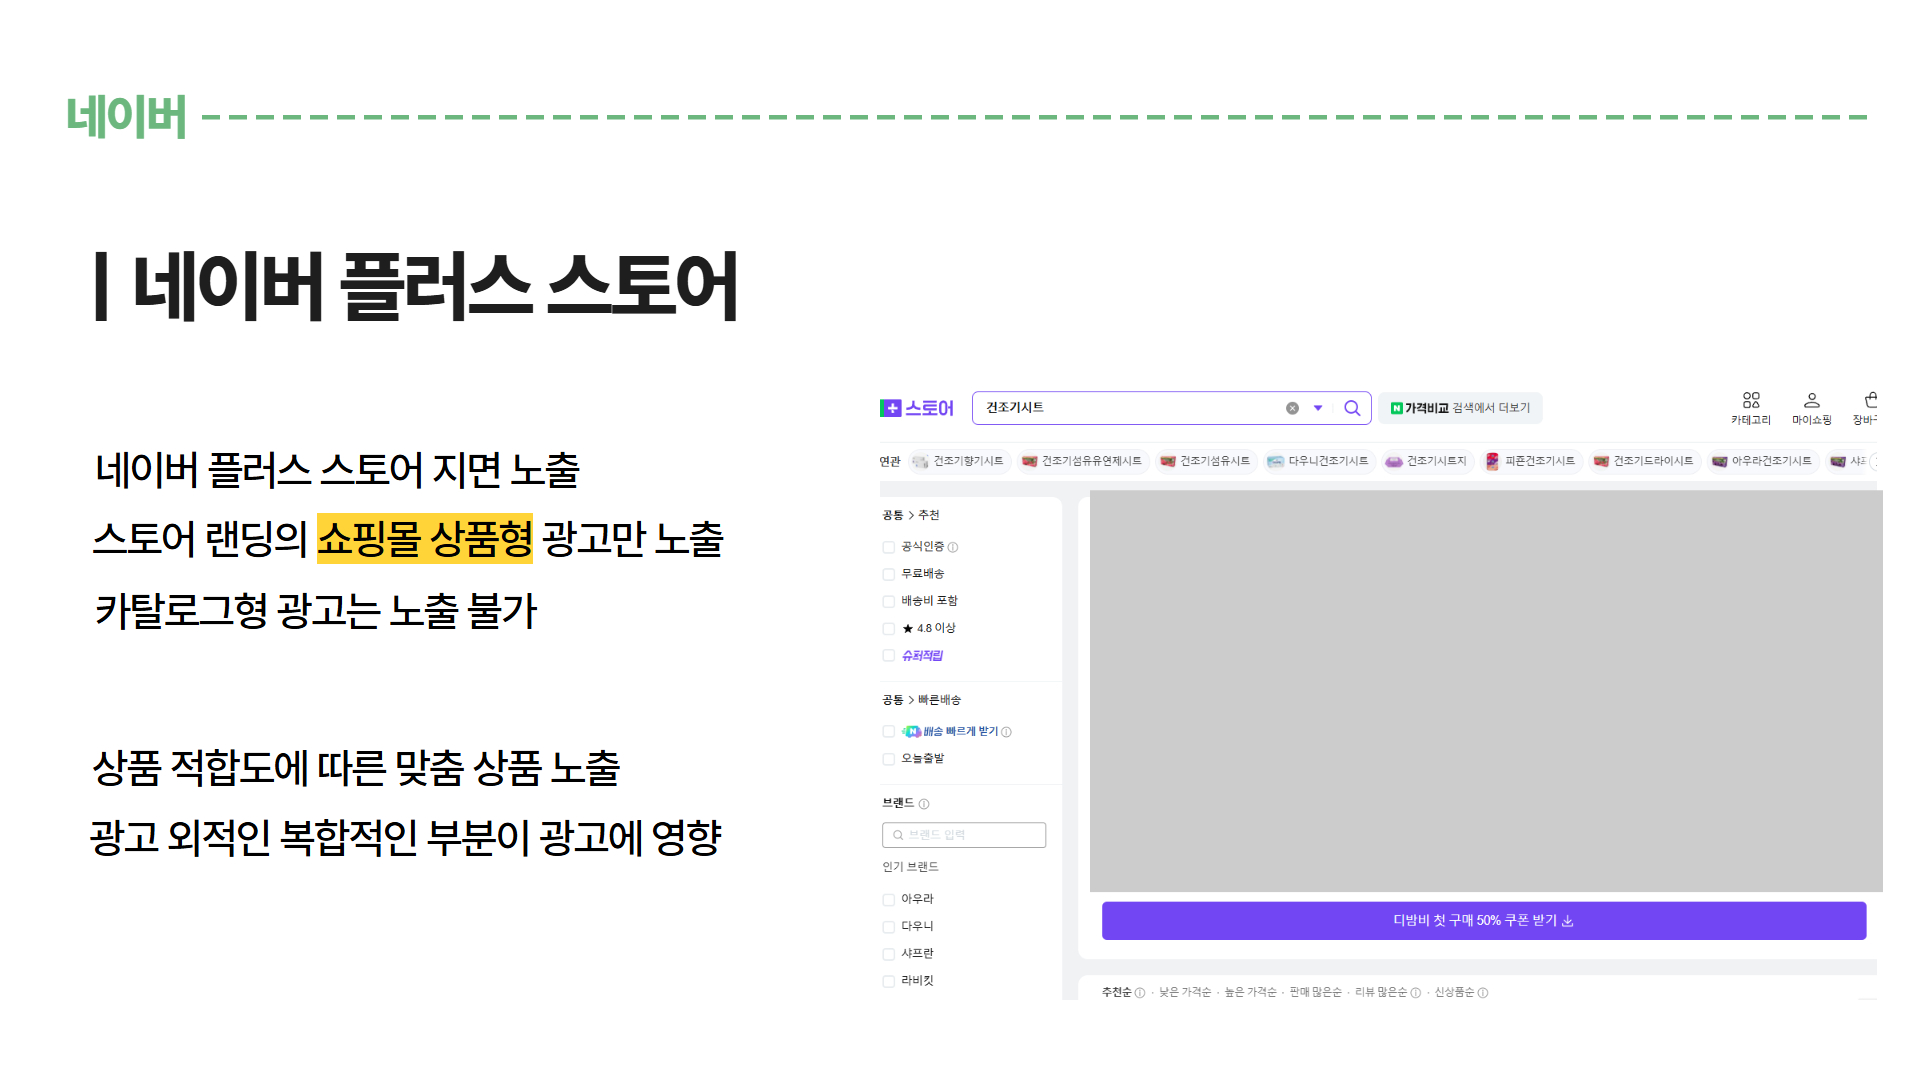Click info icon next to 공식인증
The height and width of the screenshot is (1080, 1920).
[953, 547]
